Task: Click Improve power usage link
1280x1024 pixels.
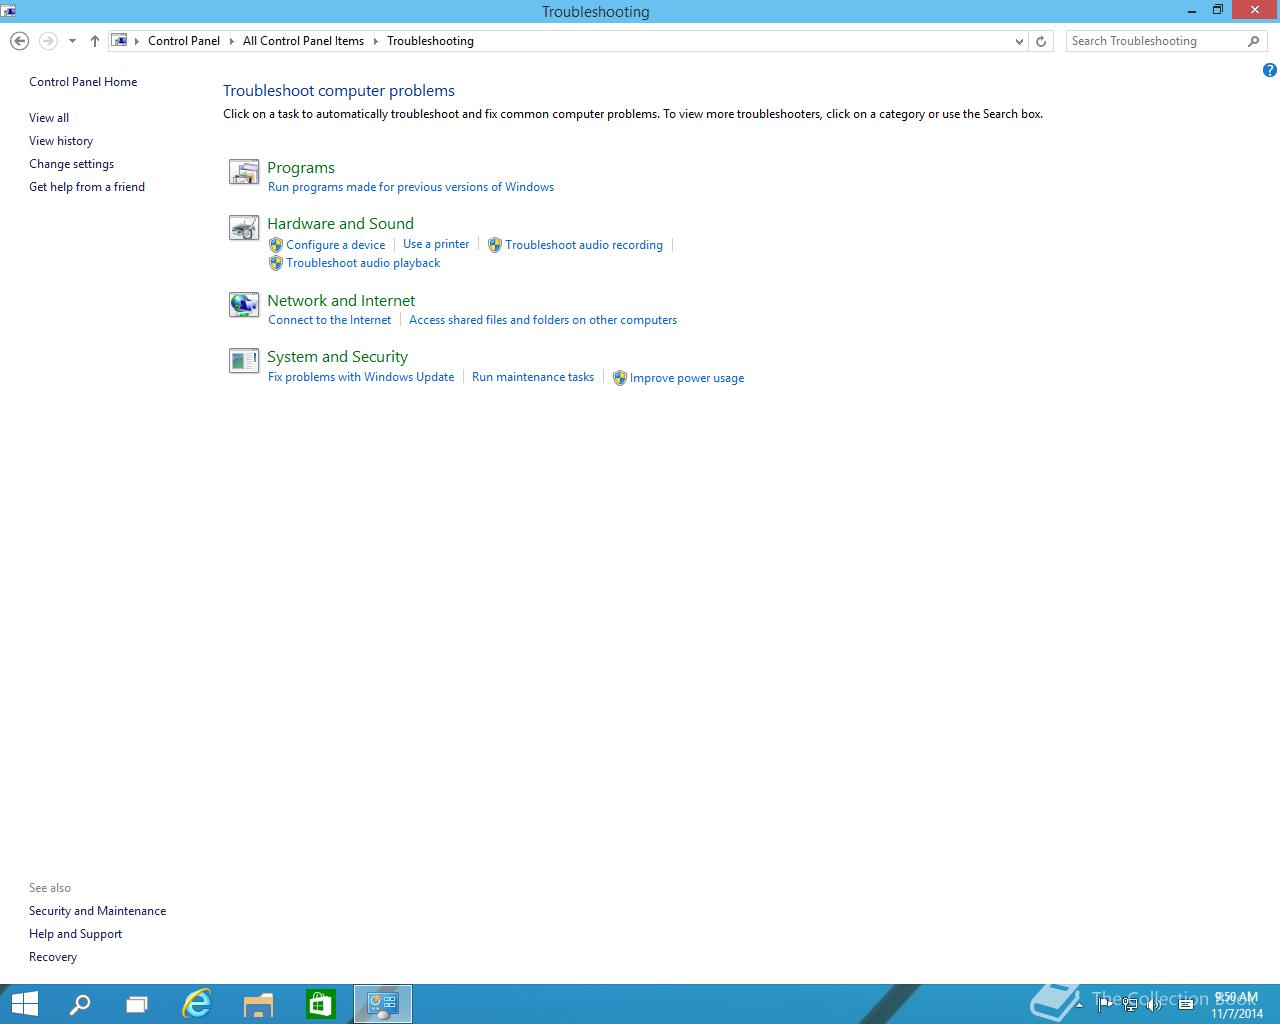Action: 687,378
